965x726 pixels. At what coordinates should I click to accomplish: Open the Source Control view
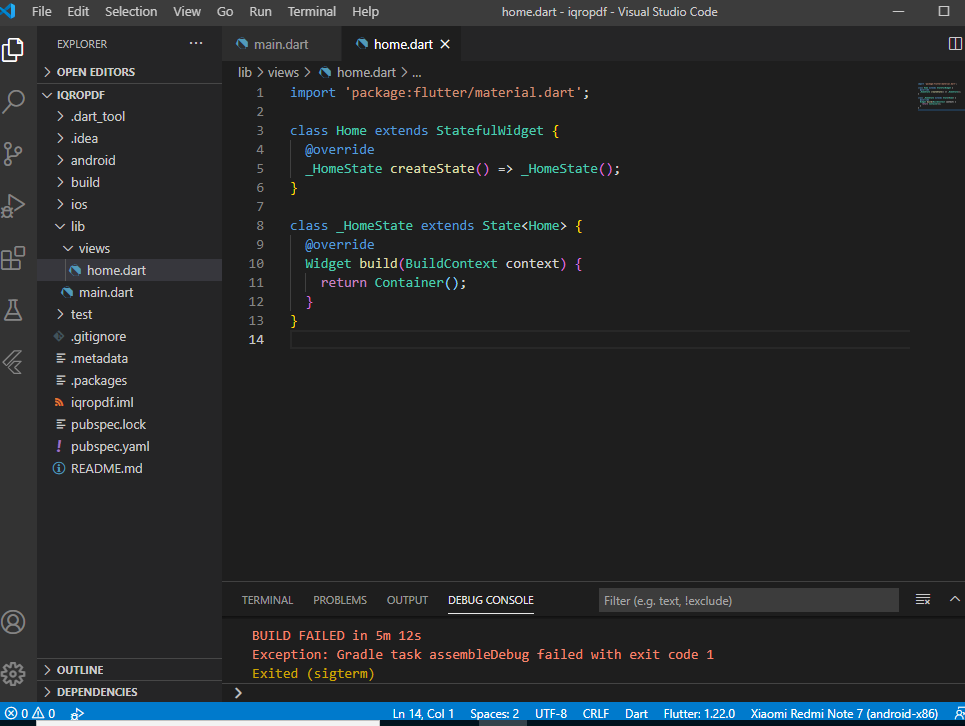click(14, 153)
